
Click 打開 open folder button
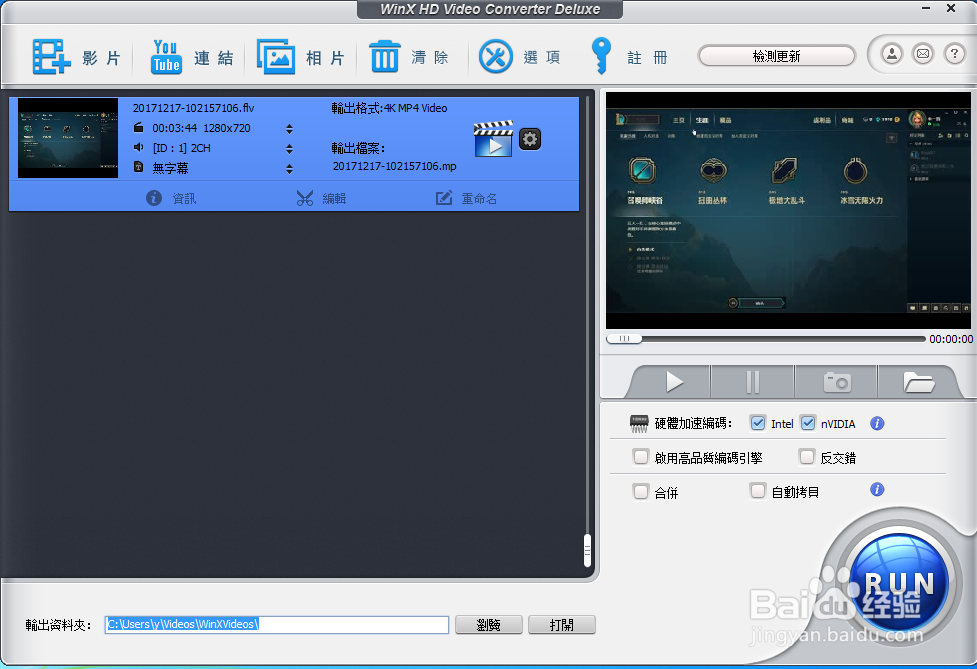point(561,625)
